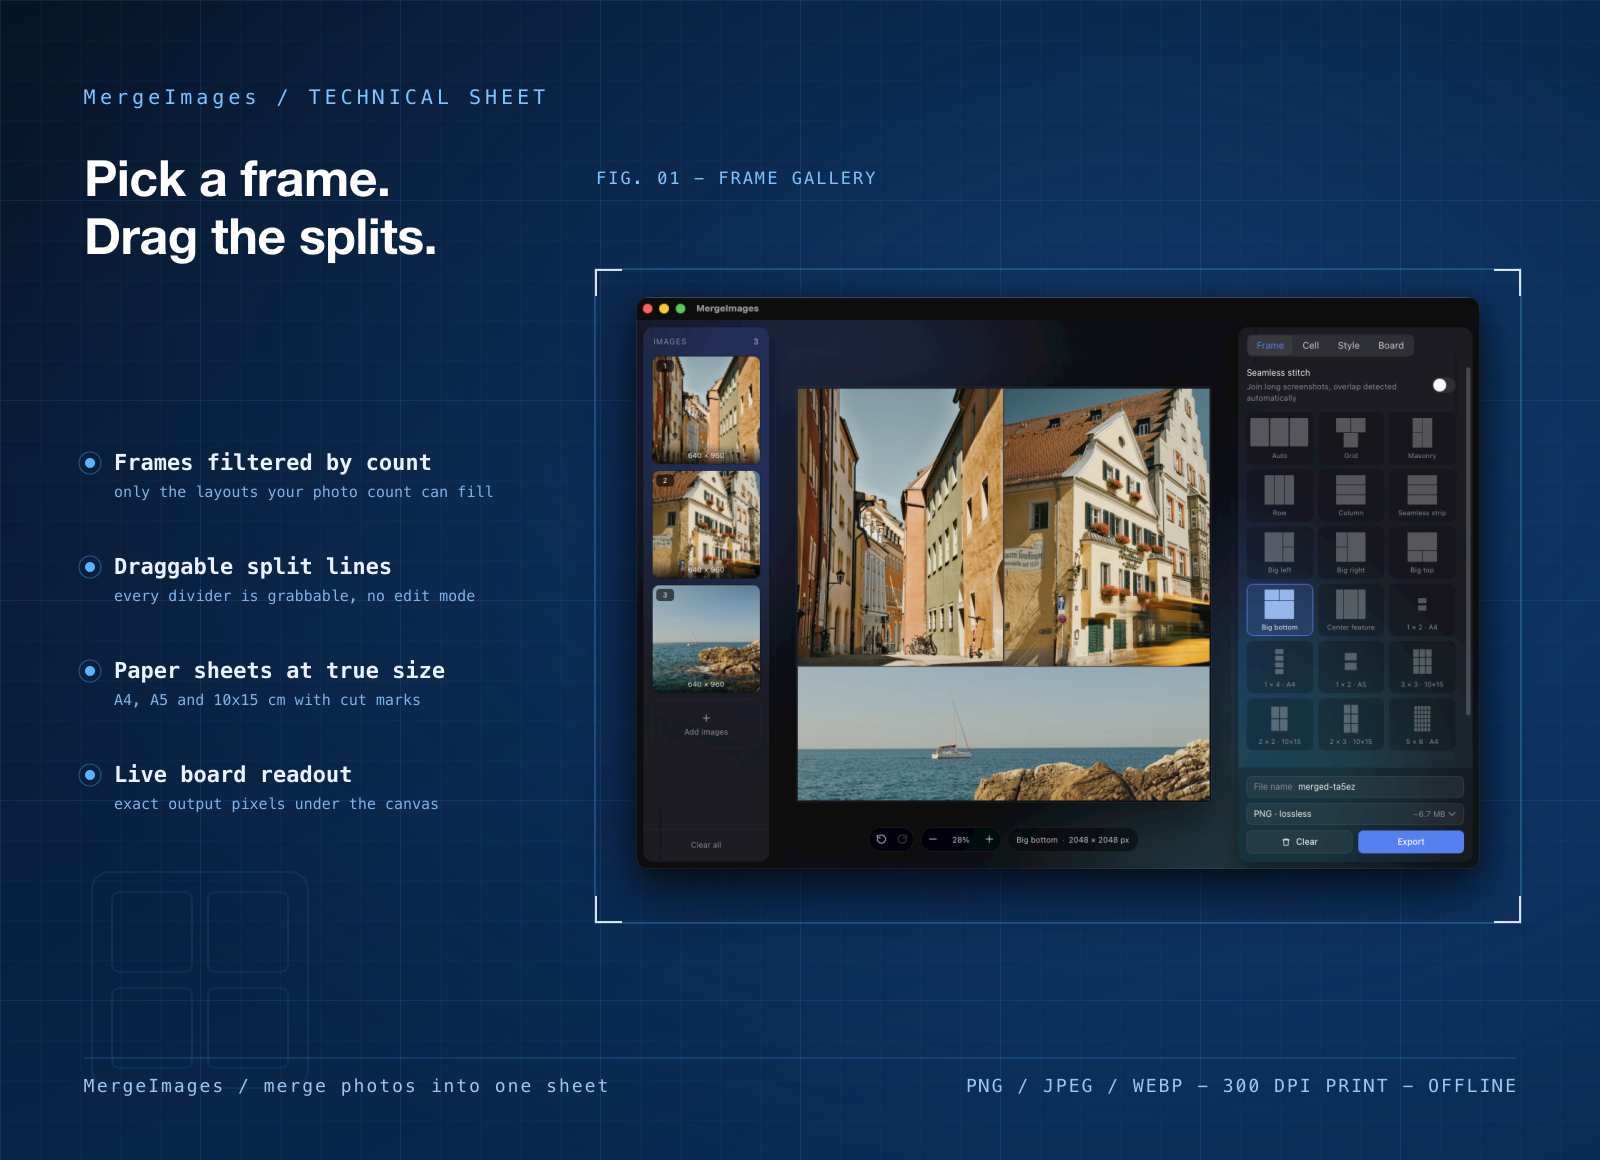Choose the Column frame layout
Image resolution: width=1600 pixels, height=1160 pixels.
(1350, 495)
